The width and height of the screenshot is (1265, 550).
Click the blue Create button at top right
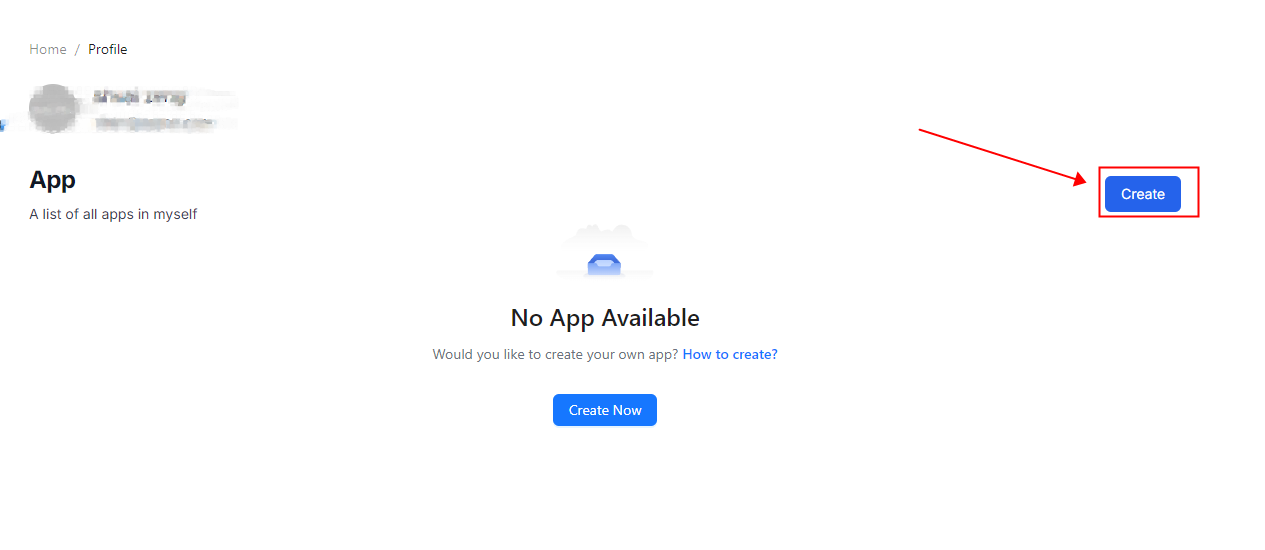1142,194
